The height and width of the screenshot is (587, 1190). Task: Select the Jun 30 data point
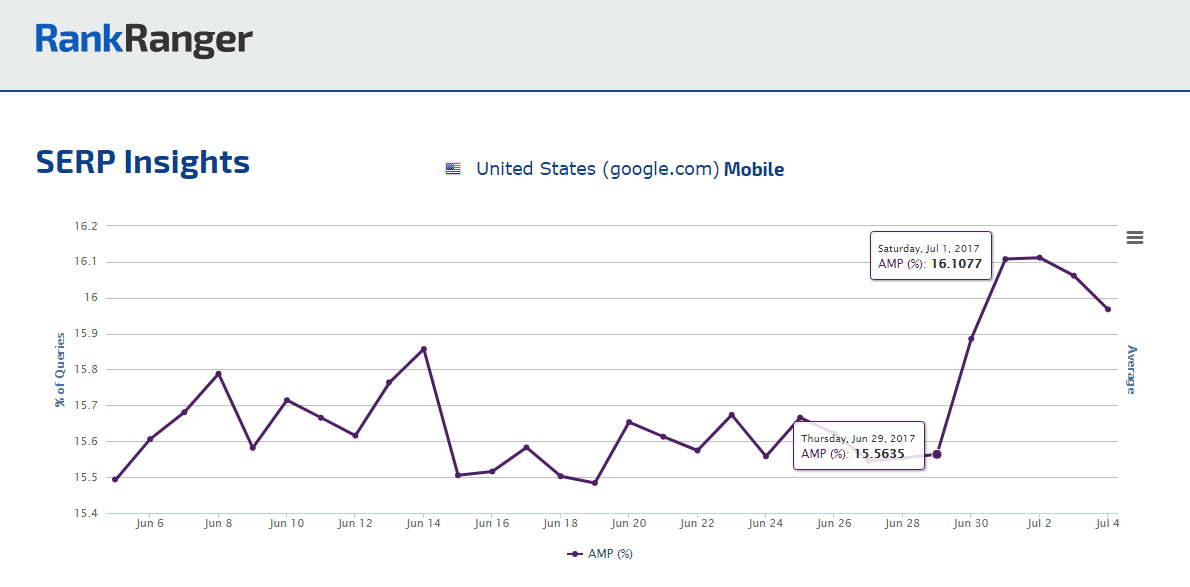tap(971, 338)
